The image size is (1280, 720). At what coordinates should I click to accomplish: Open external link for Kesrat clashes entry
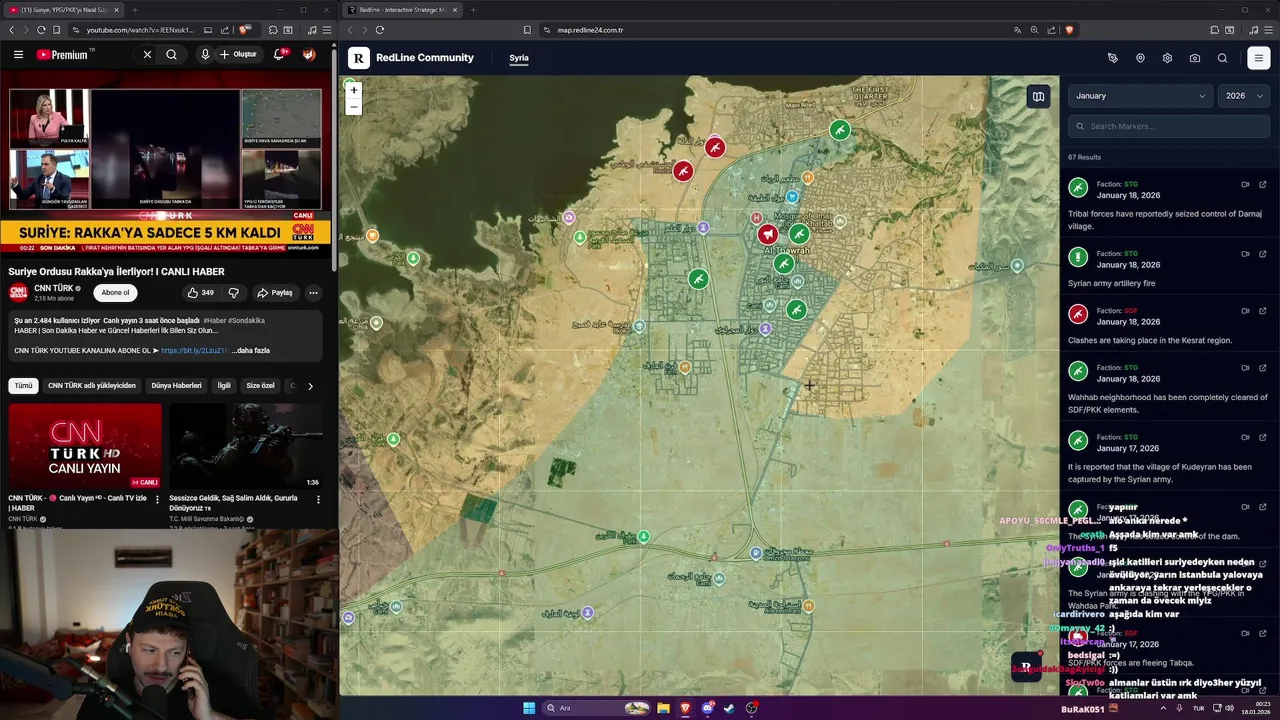[x=1263, y=311]
